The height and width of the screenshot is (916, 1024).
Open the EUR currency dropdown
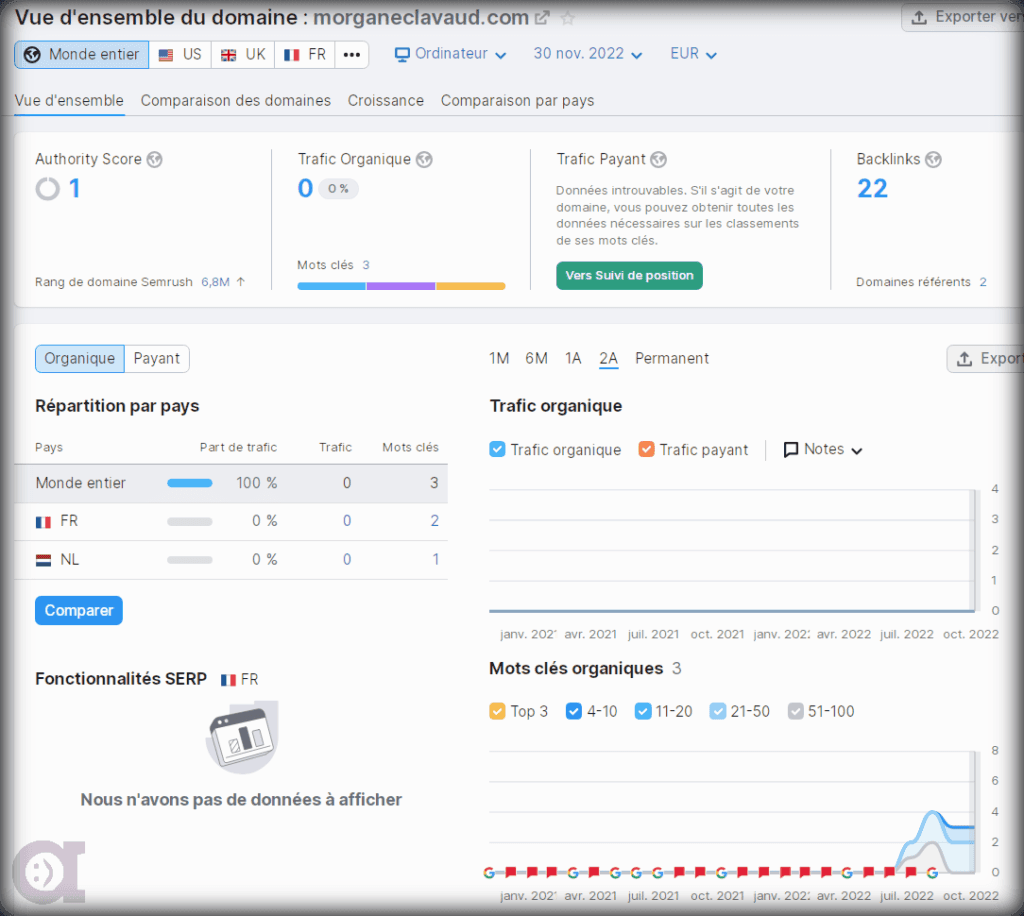tap(693, 54)
